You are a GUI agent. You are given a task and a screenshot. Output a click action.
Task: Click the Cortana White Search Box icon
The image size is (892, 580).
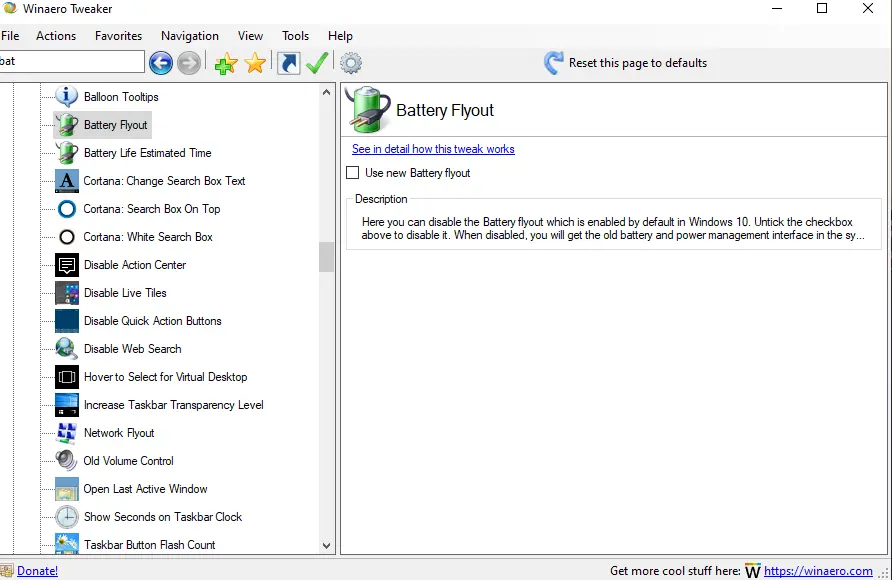[x=67, y=237]
